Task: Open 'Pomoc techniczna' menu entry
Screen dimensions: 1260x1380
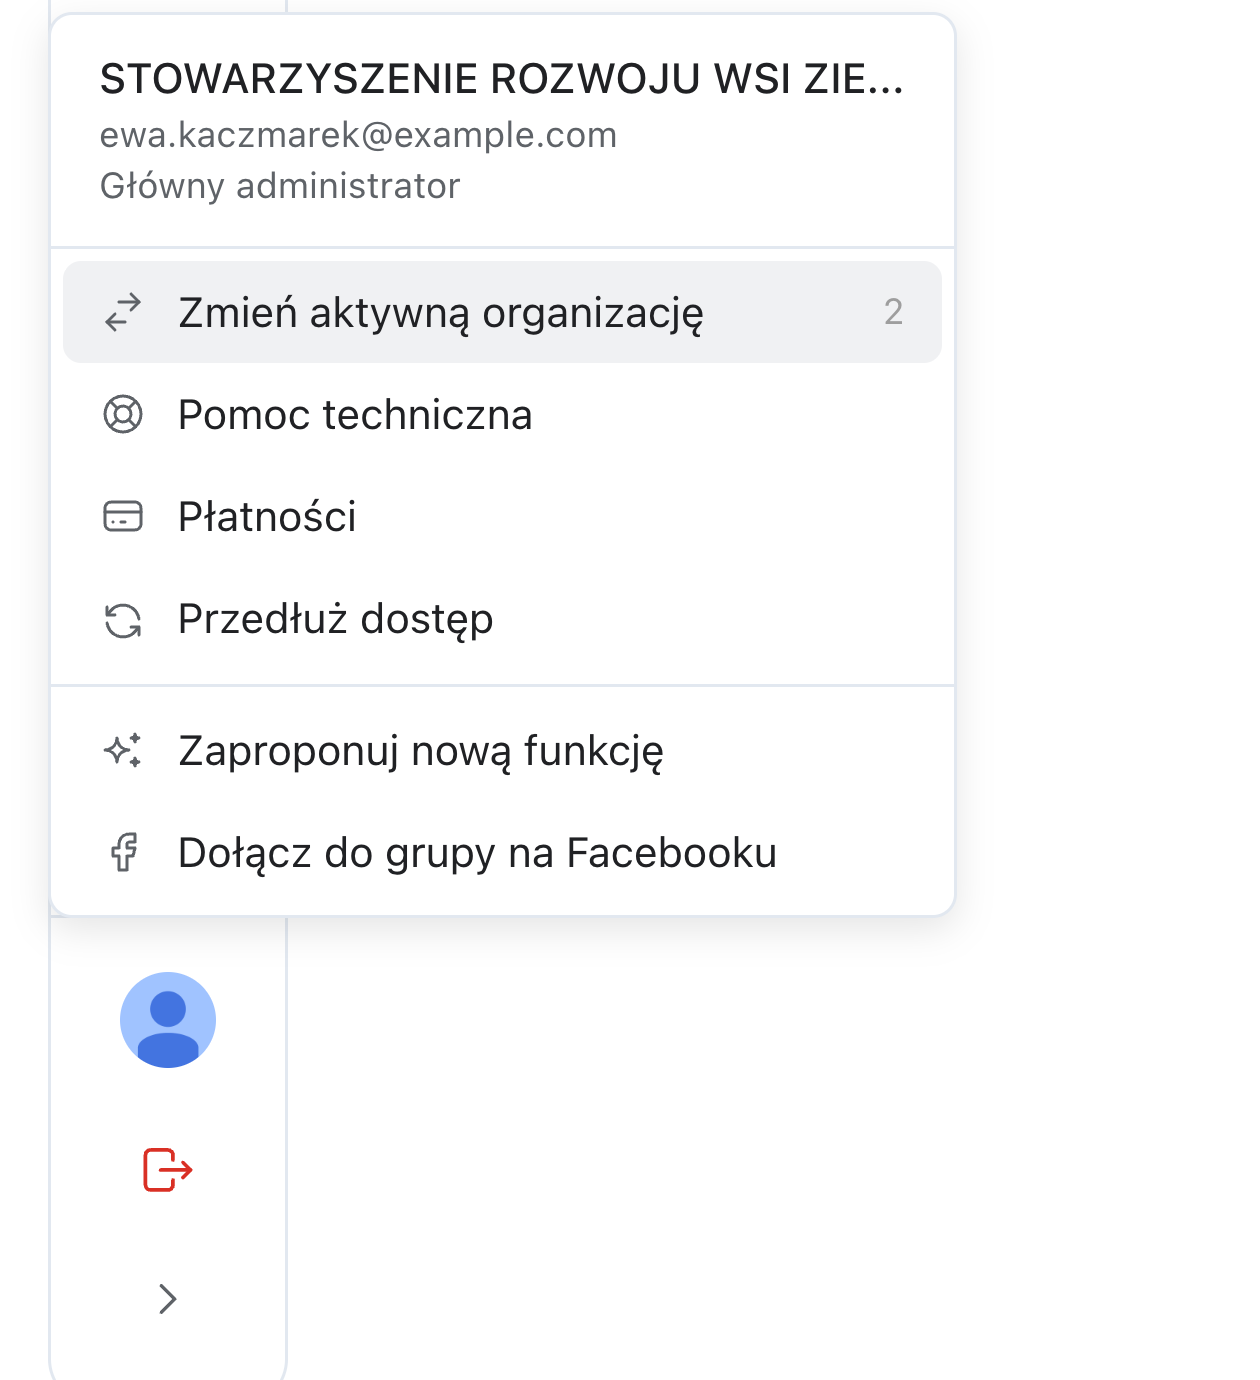Action: coord(502,415)
